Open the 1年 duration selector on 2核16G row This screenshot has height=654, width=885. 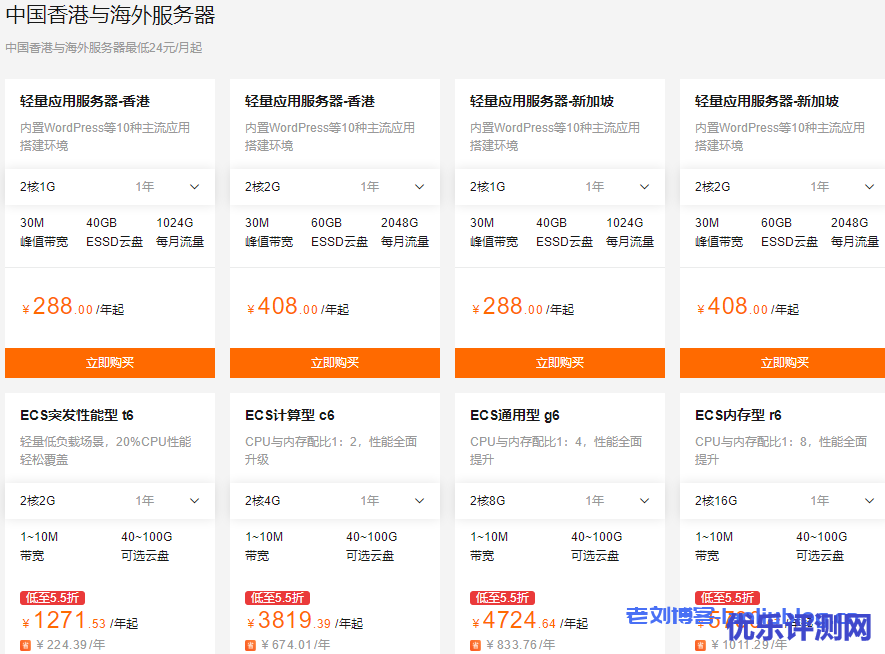tap(820, 501)
